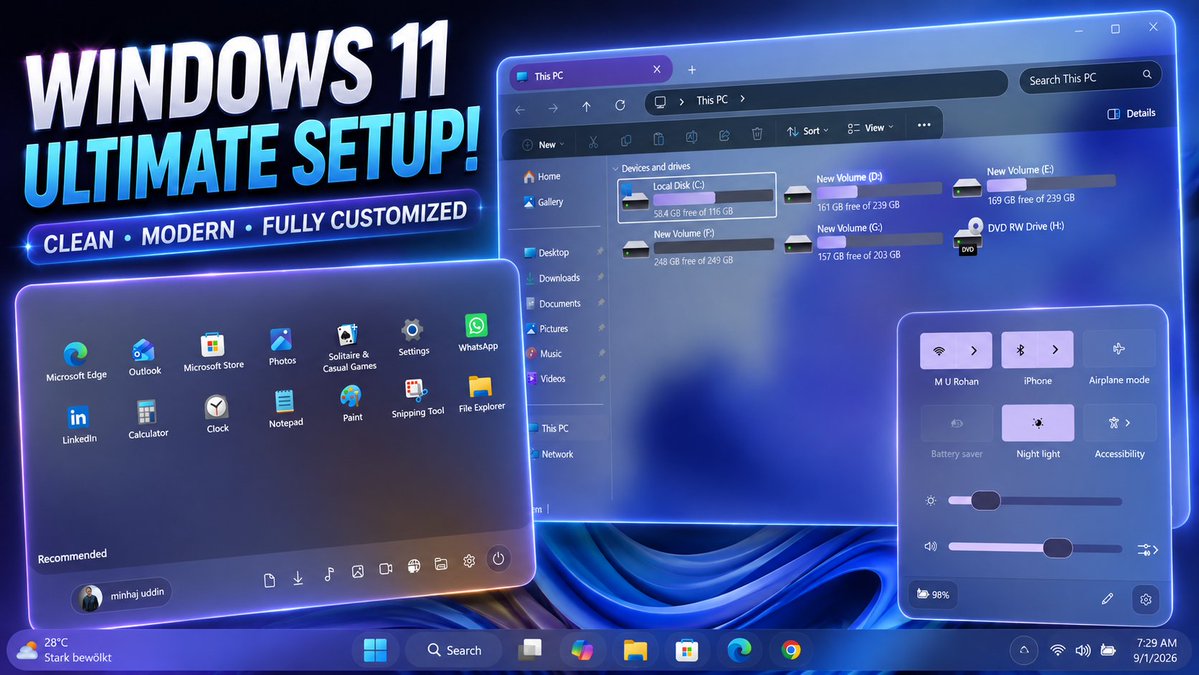This screenshot has height=675, width=1199.
Task: Open Music shortcut in Start menu footer
Action: (x=329, y=574)
